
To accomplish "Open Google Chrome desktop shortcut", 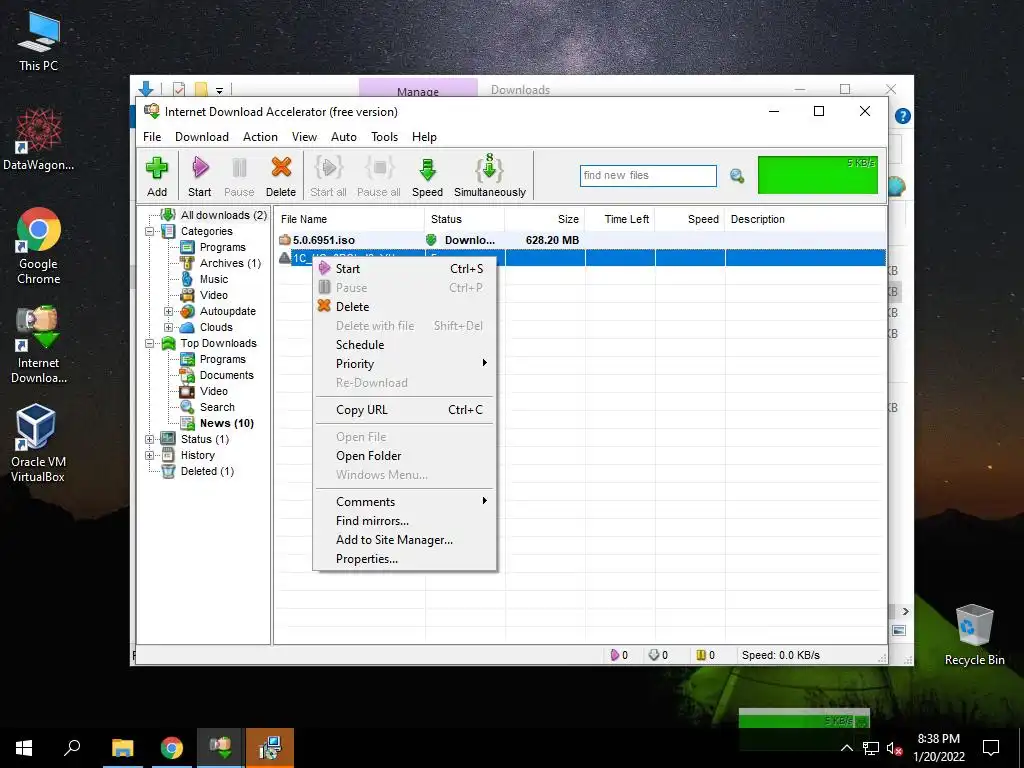I will (x=38, y=246).
